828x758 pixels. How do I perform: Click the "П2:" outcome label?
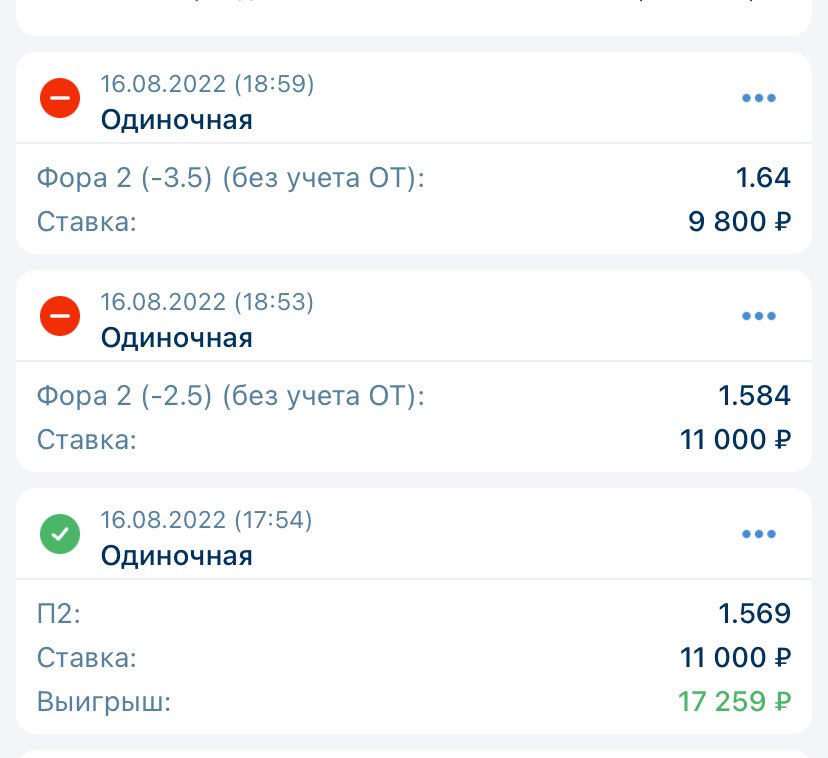pos(58,614)
